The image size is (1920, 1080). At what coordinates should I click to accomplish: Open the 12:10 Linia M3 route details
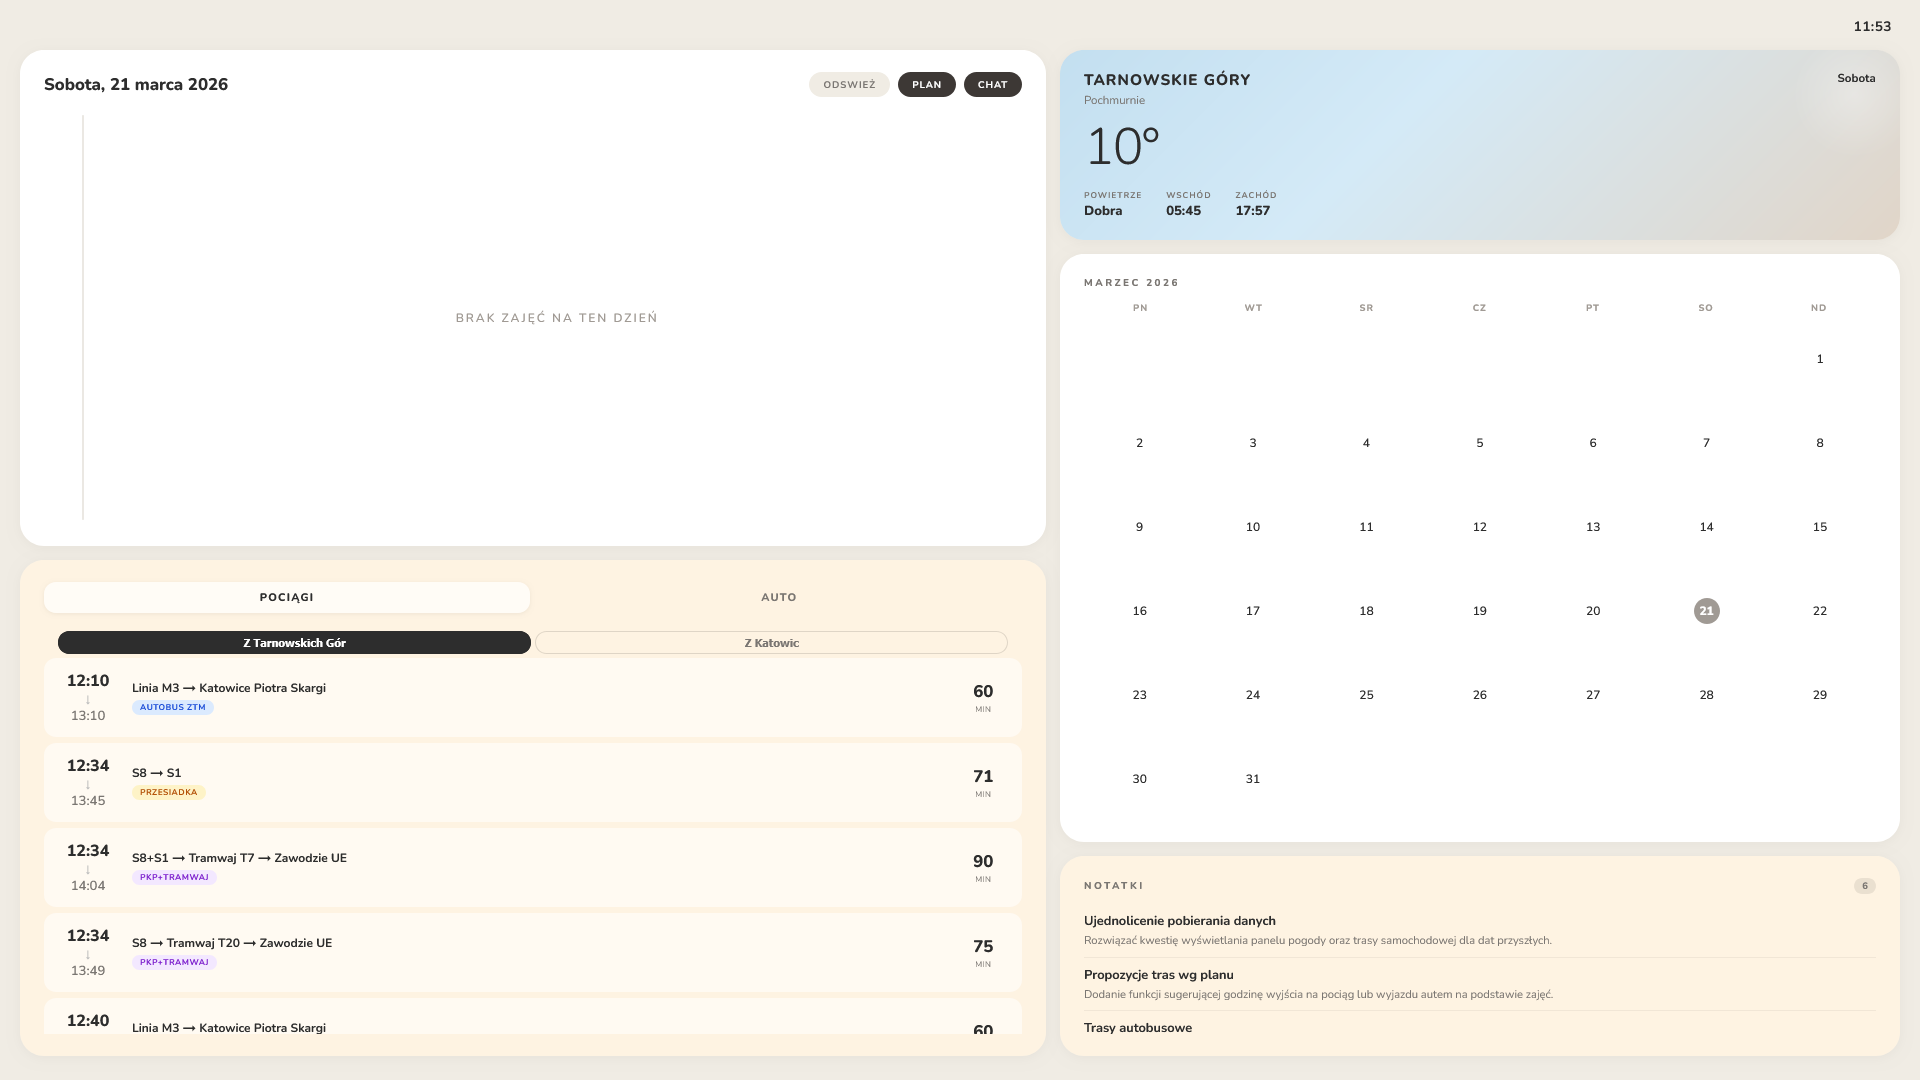point(532,697)
